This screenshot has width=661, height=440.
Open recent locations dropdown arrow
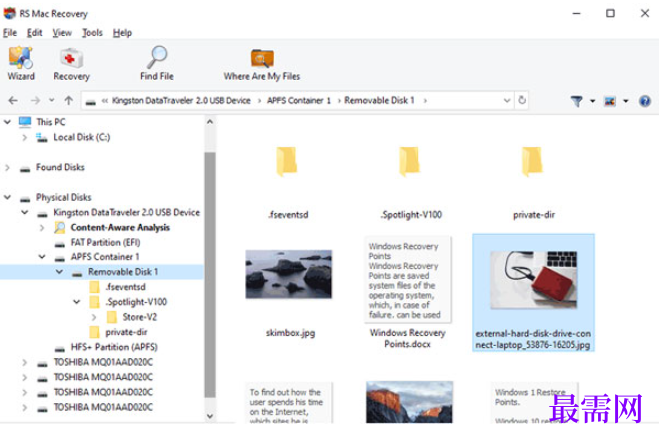51,100
